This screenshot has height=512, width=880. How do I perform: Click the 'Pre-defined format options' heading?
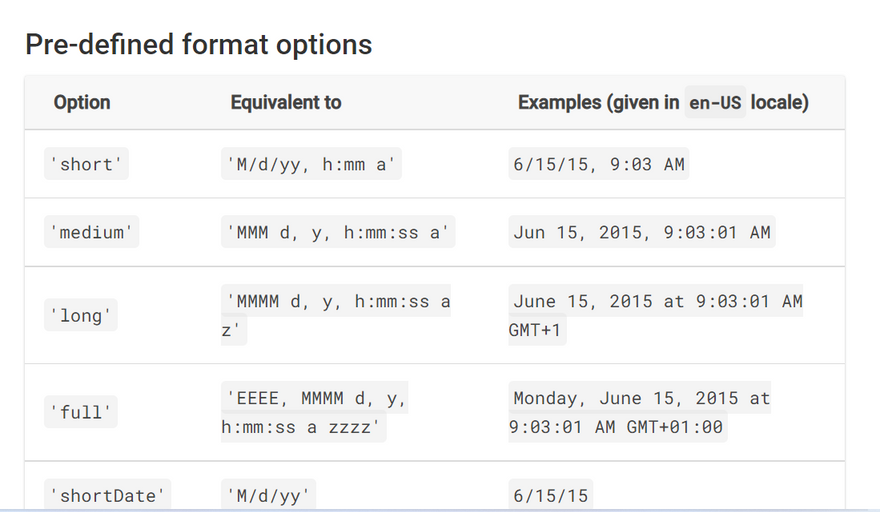pyautogui.click(x=198, y=45)
